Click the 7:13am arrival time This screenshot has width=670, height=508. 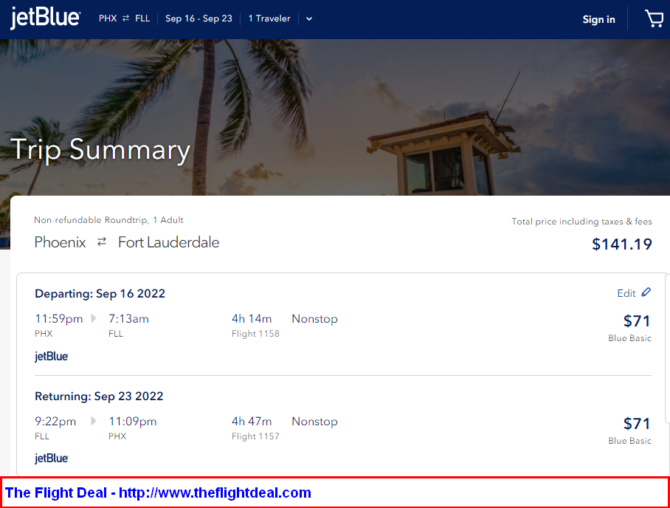coord(129,319)
